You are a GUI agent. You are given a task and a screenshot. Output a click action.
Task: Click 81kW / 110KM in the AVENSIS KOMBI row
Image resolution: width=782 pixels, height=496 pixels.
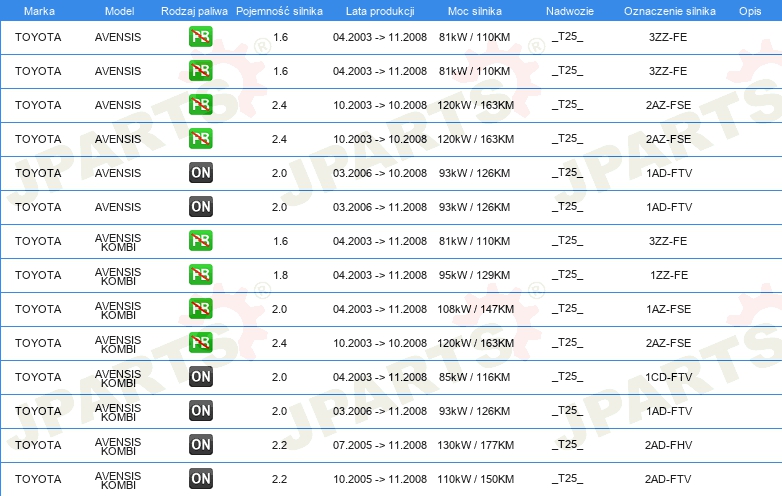click(474, 241)
